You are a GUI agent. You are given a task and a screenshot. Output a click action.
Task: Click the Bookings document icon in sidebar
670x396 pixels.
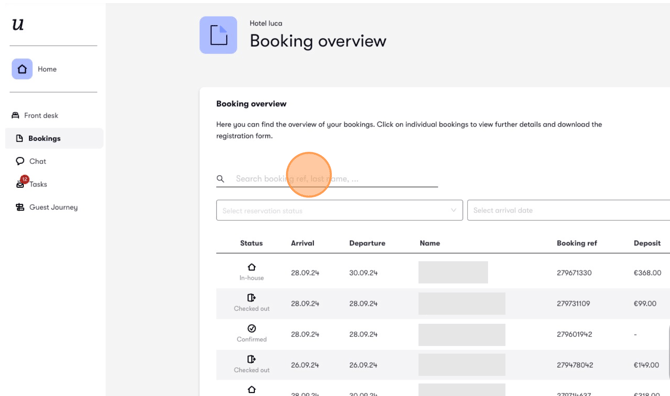(x=19, y=138)
